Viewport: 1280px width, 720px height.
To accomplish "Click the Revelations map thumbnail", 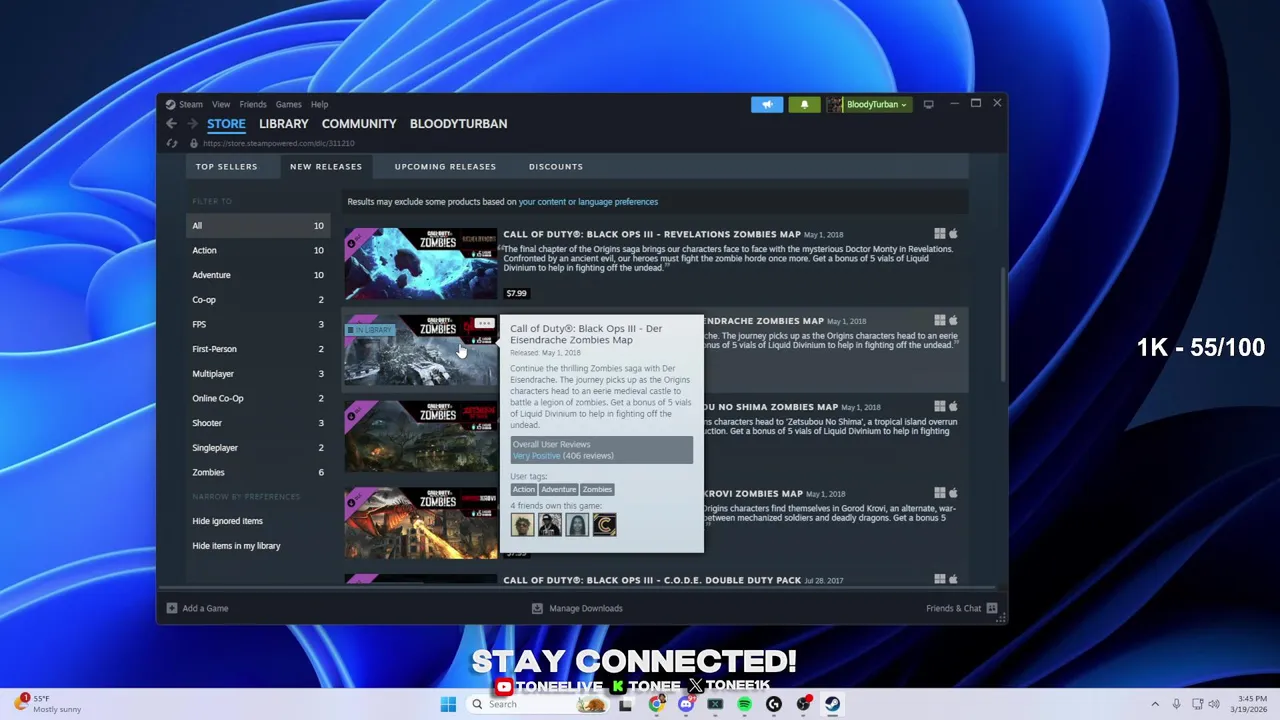I will tap(421, 264).
